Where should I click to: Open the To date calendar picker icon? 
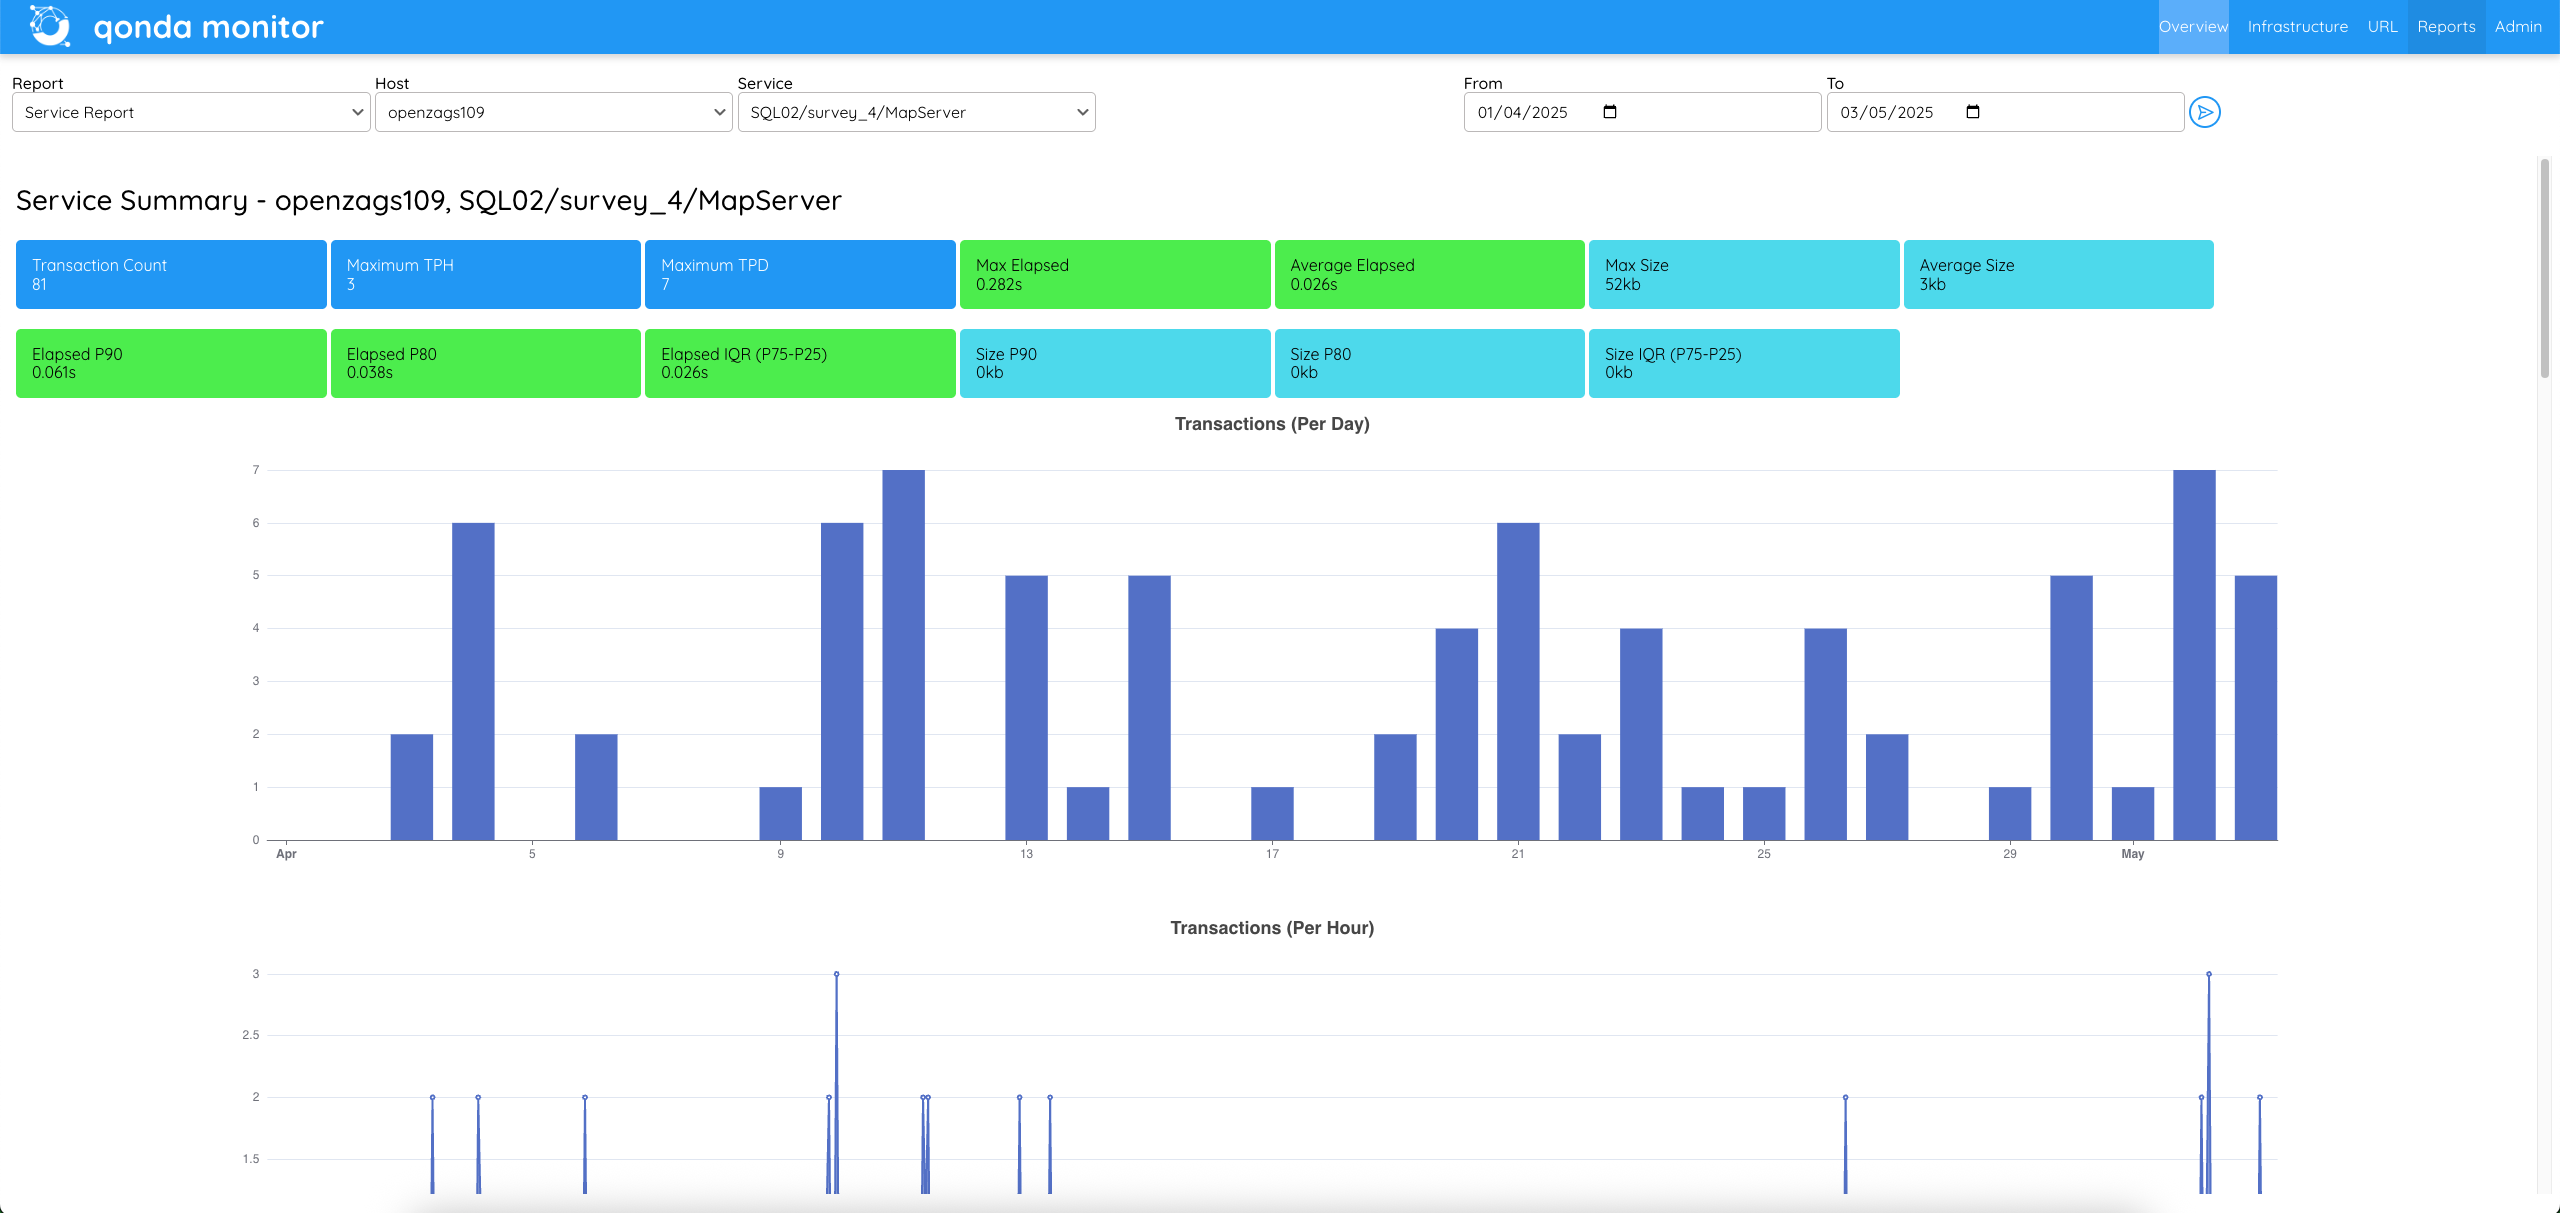(1971, 112)
